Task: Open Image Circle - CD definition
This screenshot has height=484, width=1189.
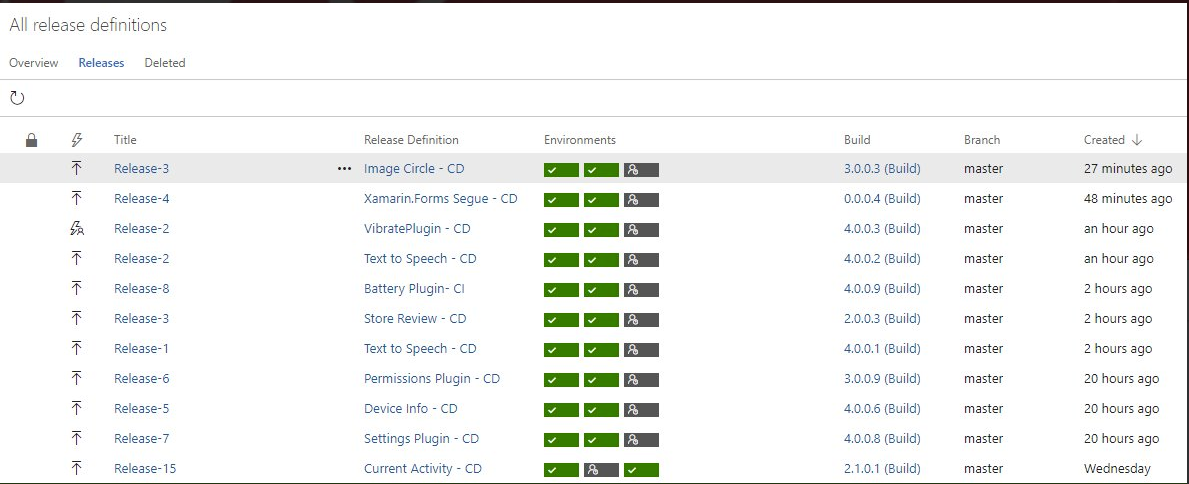Action: click(x=415, y=168)
